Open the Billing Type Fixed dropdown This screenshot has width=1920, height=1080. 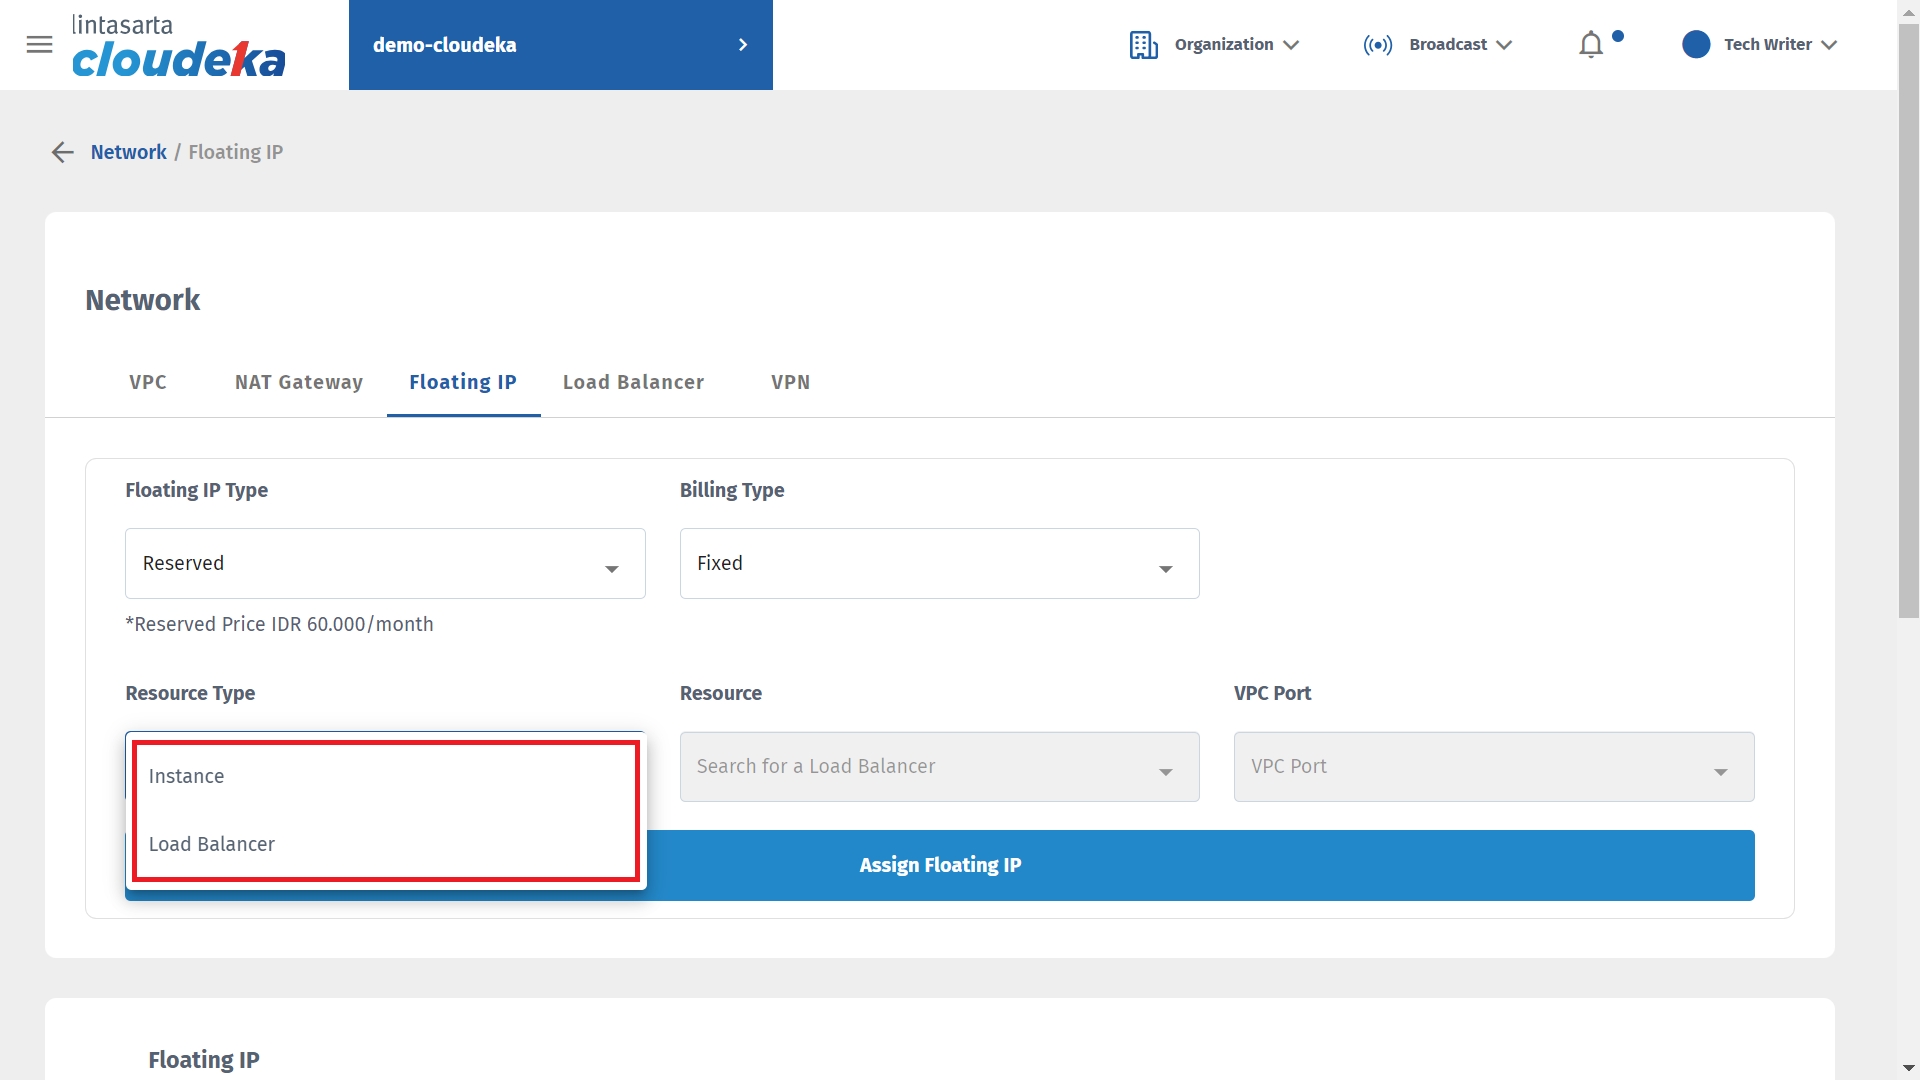click(939, 564)
